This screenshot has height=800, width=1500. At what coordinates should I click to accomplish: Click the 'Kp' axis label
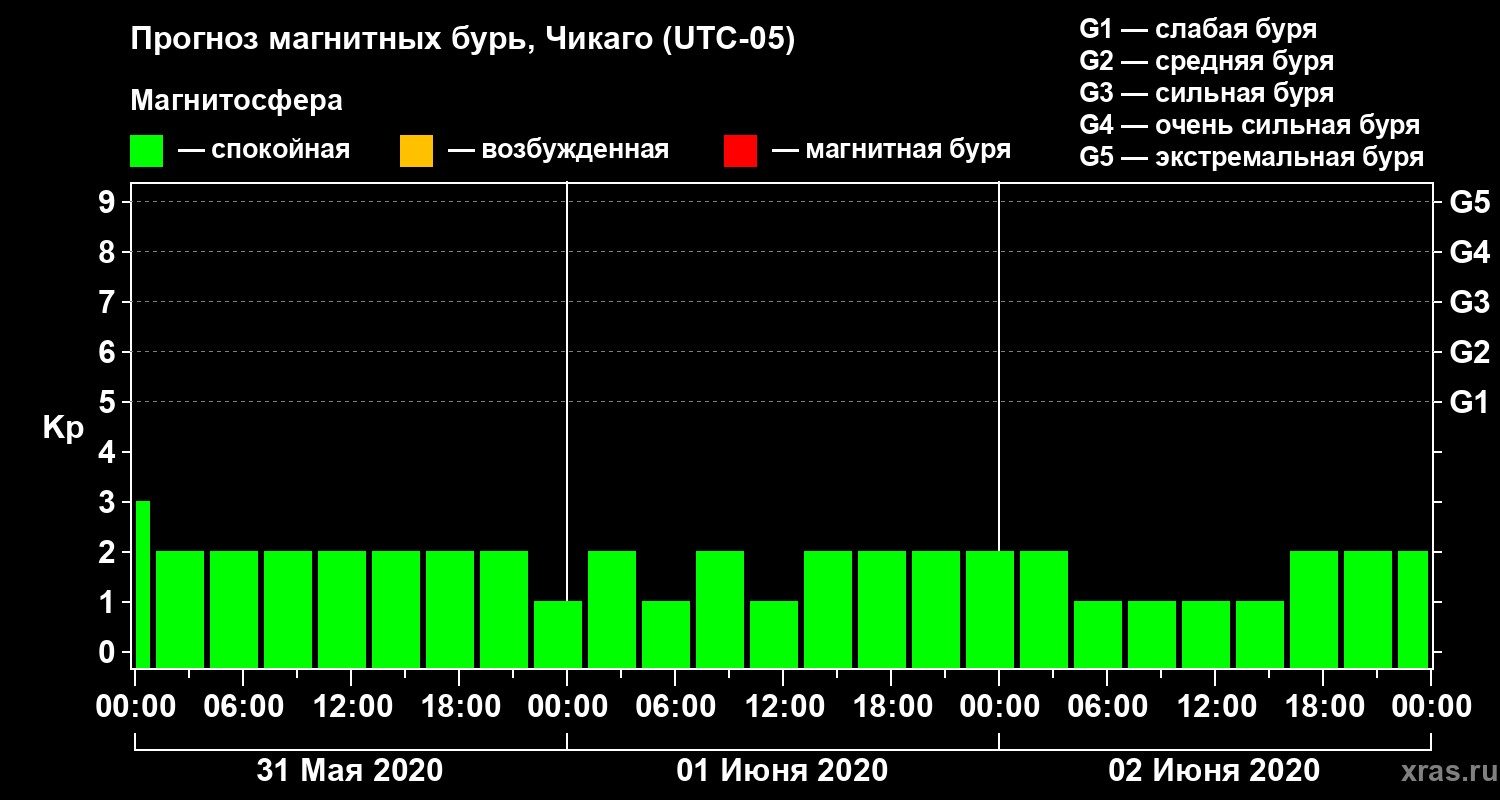point(63,429)
